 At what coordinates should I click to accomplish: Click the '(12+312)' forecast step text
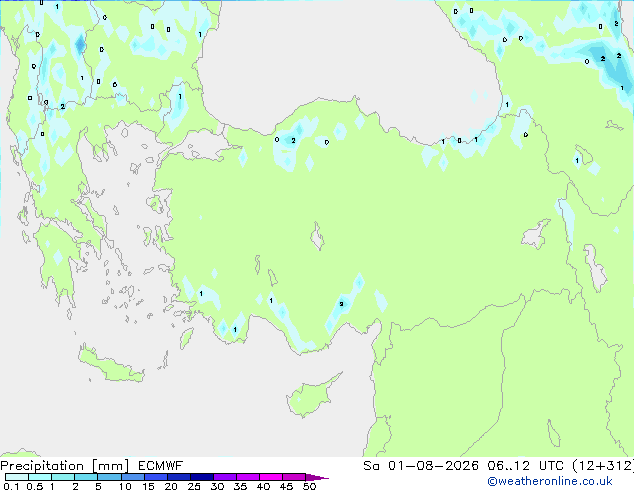pos(603,466)
